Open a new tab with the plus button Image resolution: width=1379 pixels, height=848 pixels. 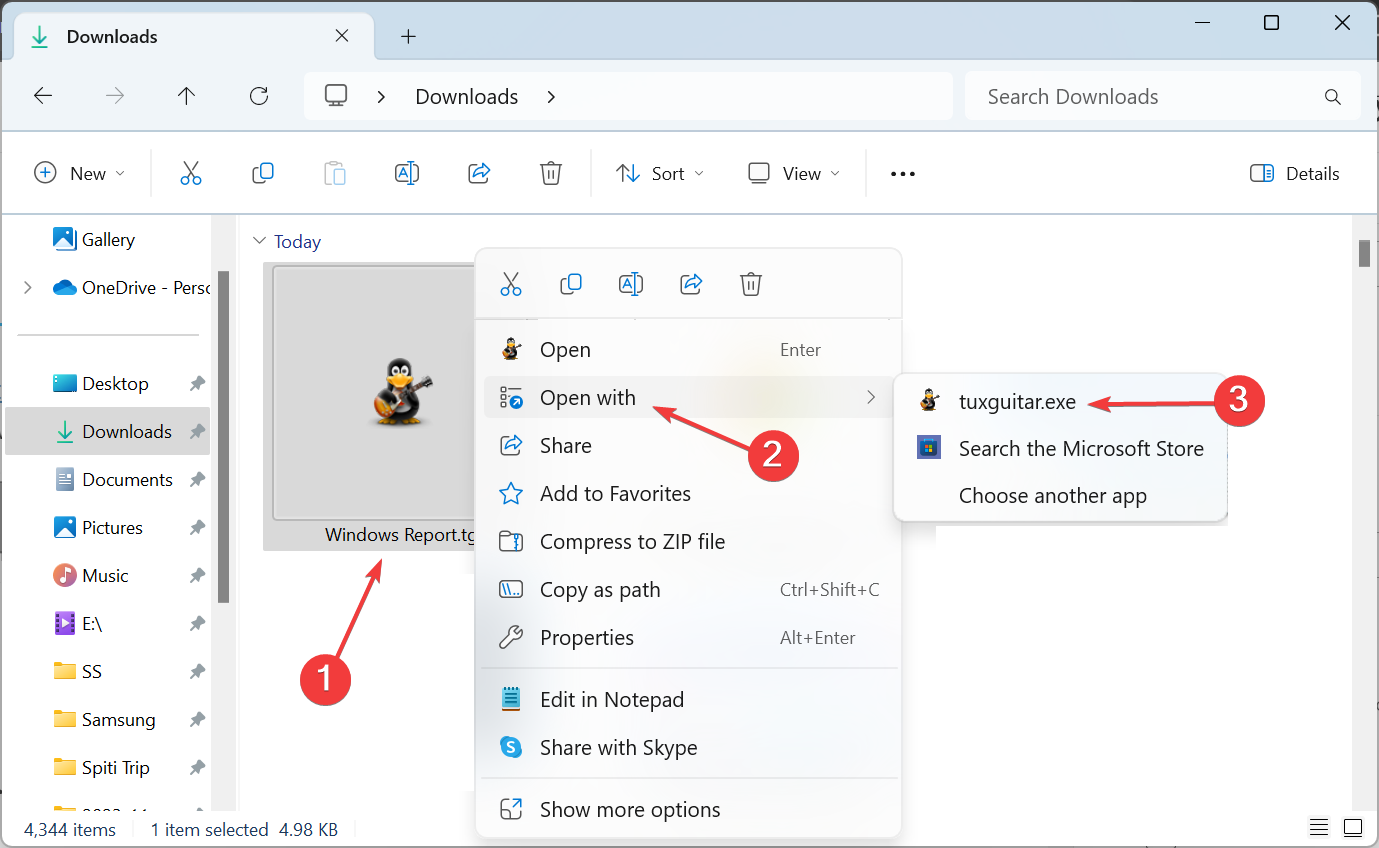tap(408, 36)
